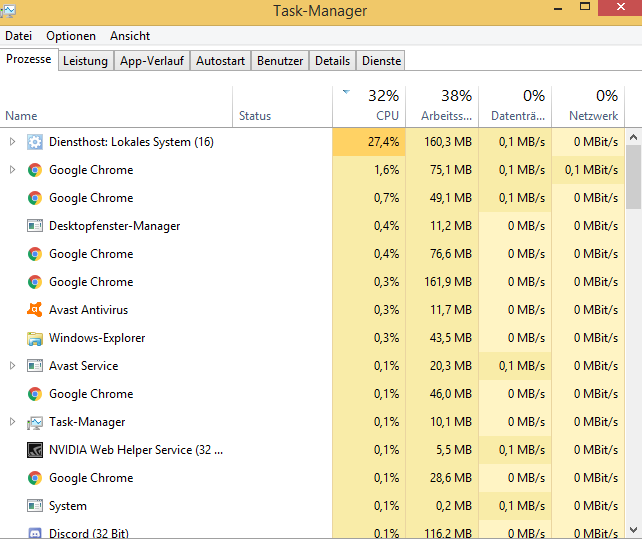
Task: Expand the Avast Service process group
Action: coord(12,365)
